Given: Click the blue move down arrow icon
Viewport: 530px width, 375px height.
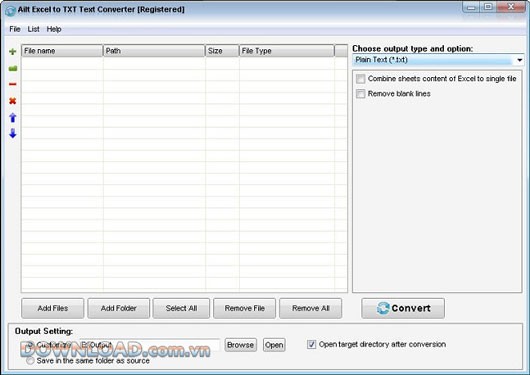Looking at the screenshot, I should 13,133.
